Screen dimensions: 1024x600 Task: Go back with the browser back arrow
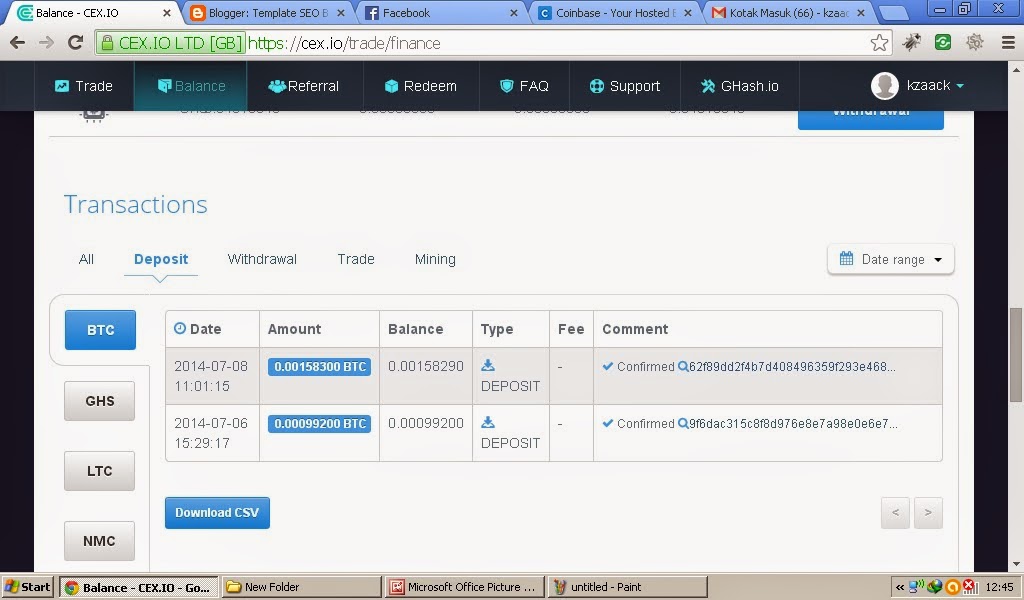point(18,43)
